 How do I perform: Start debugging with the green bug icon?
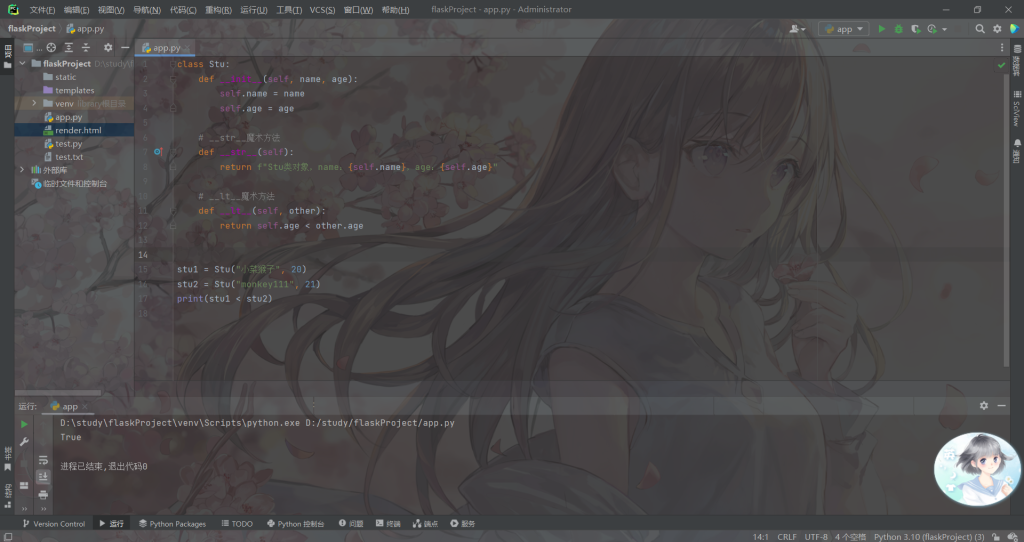click(x=898, y=29)
